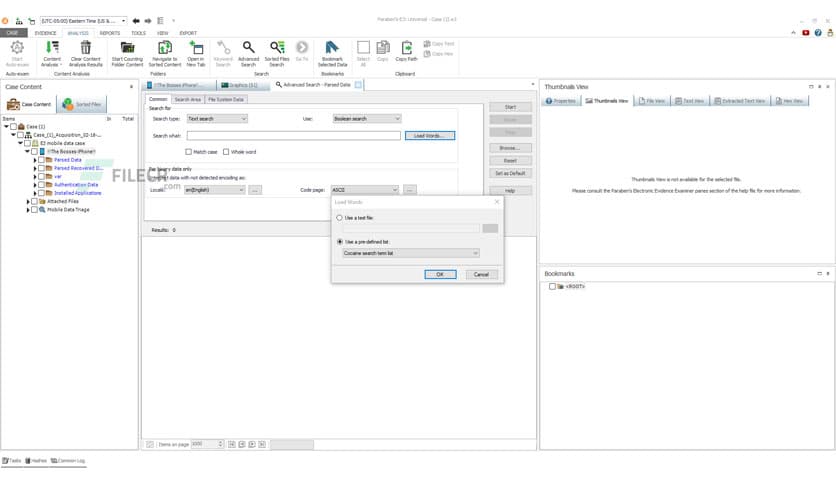
Task: Switch to the File System Data tab
Action: 225,100
